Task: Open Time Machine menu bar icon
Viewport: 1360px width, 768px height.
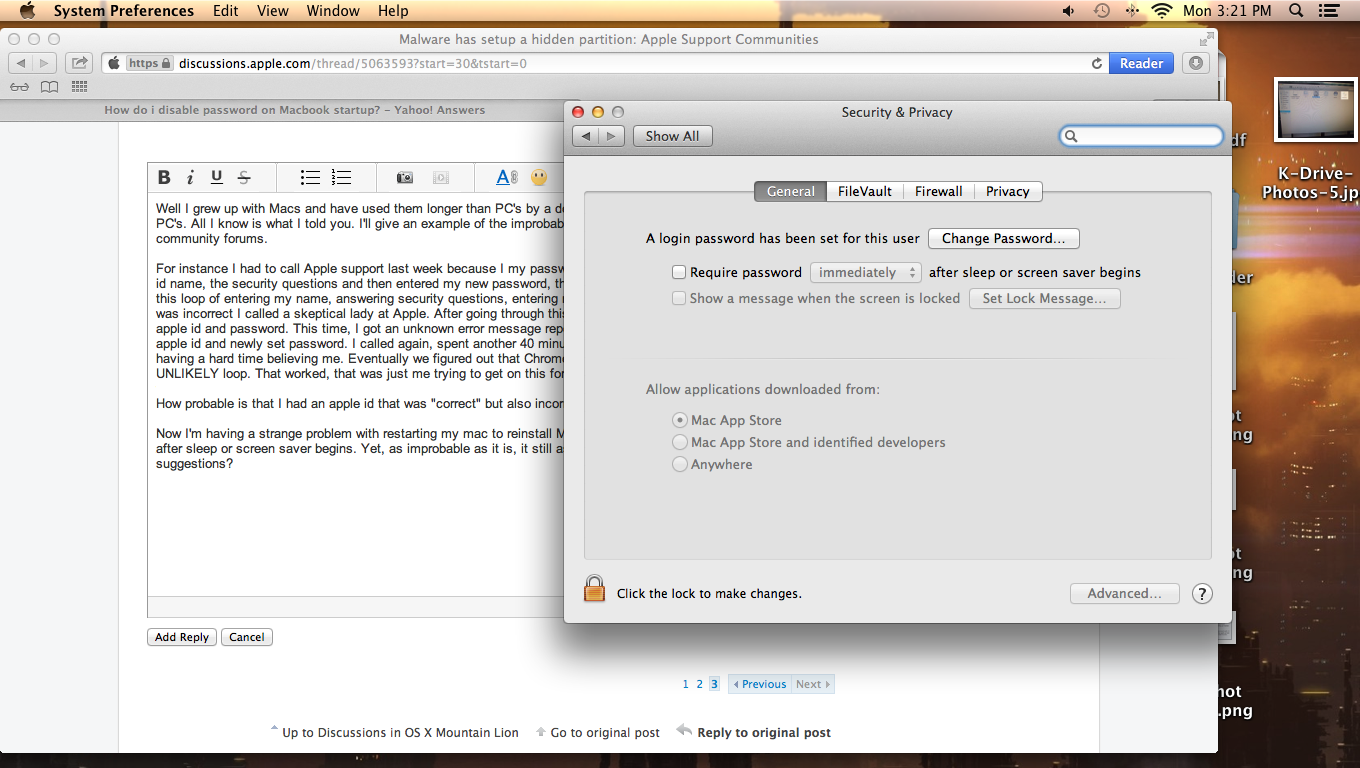Action: click(1101, 11)
